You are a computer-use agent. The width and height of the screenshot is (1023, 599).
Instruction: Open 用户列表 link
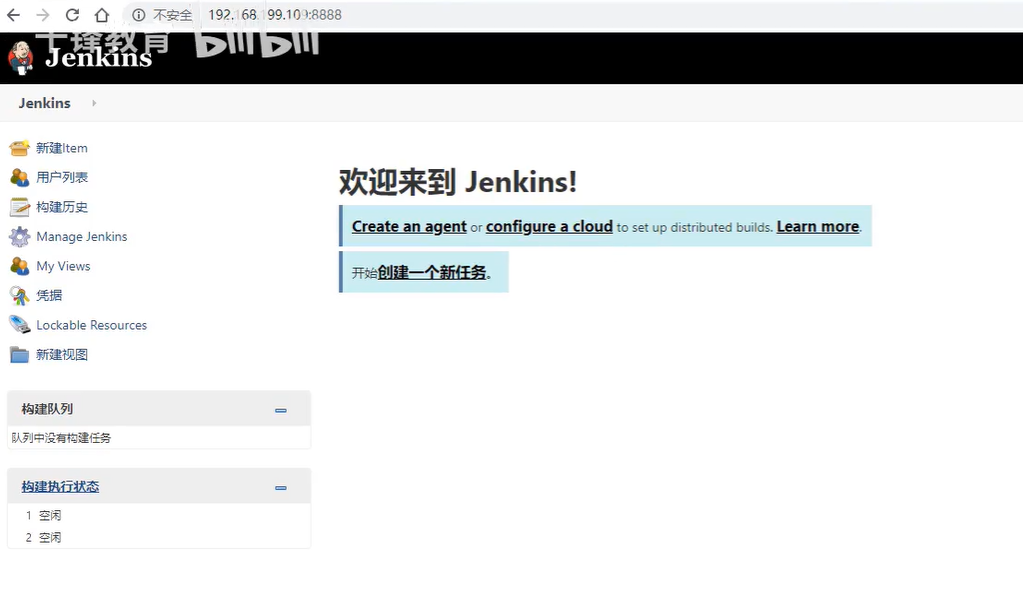[62, 177]
